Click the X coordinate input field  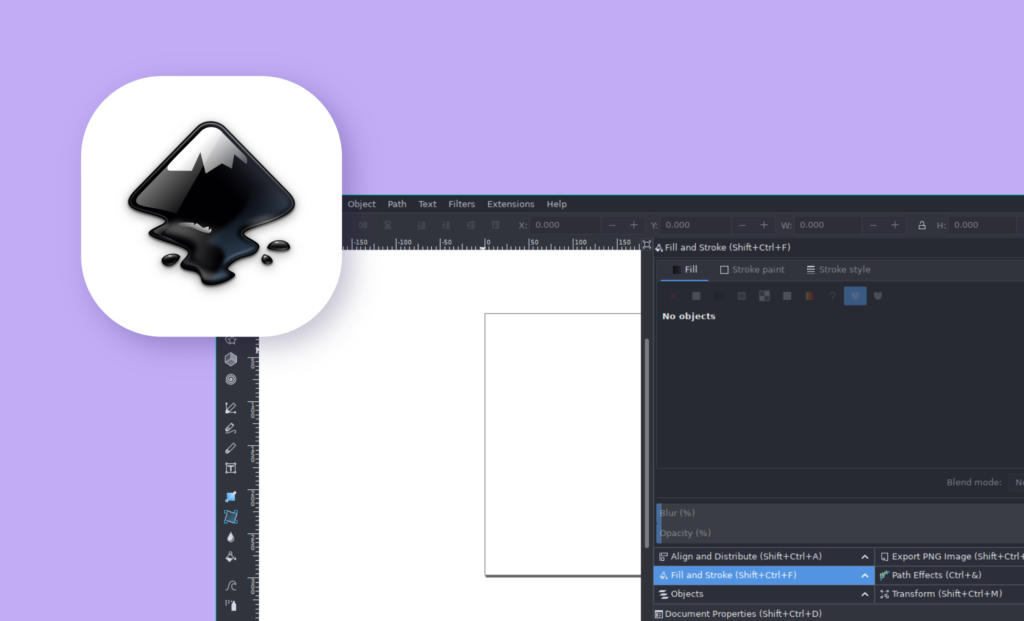click(x=565, y=225)
